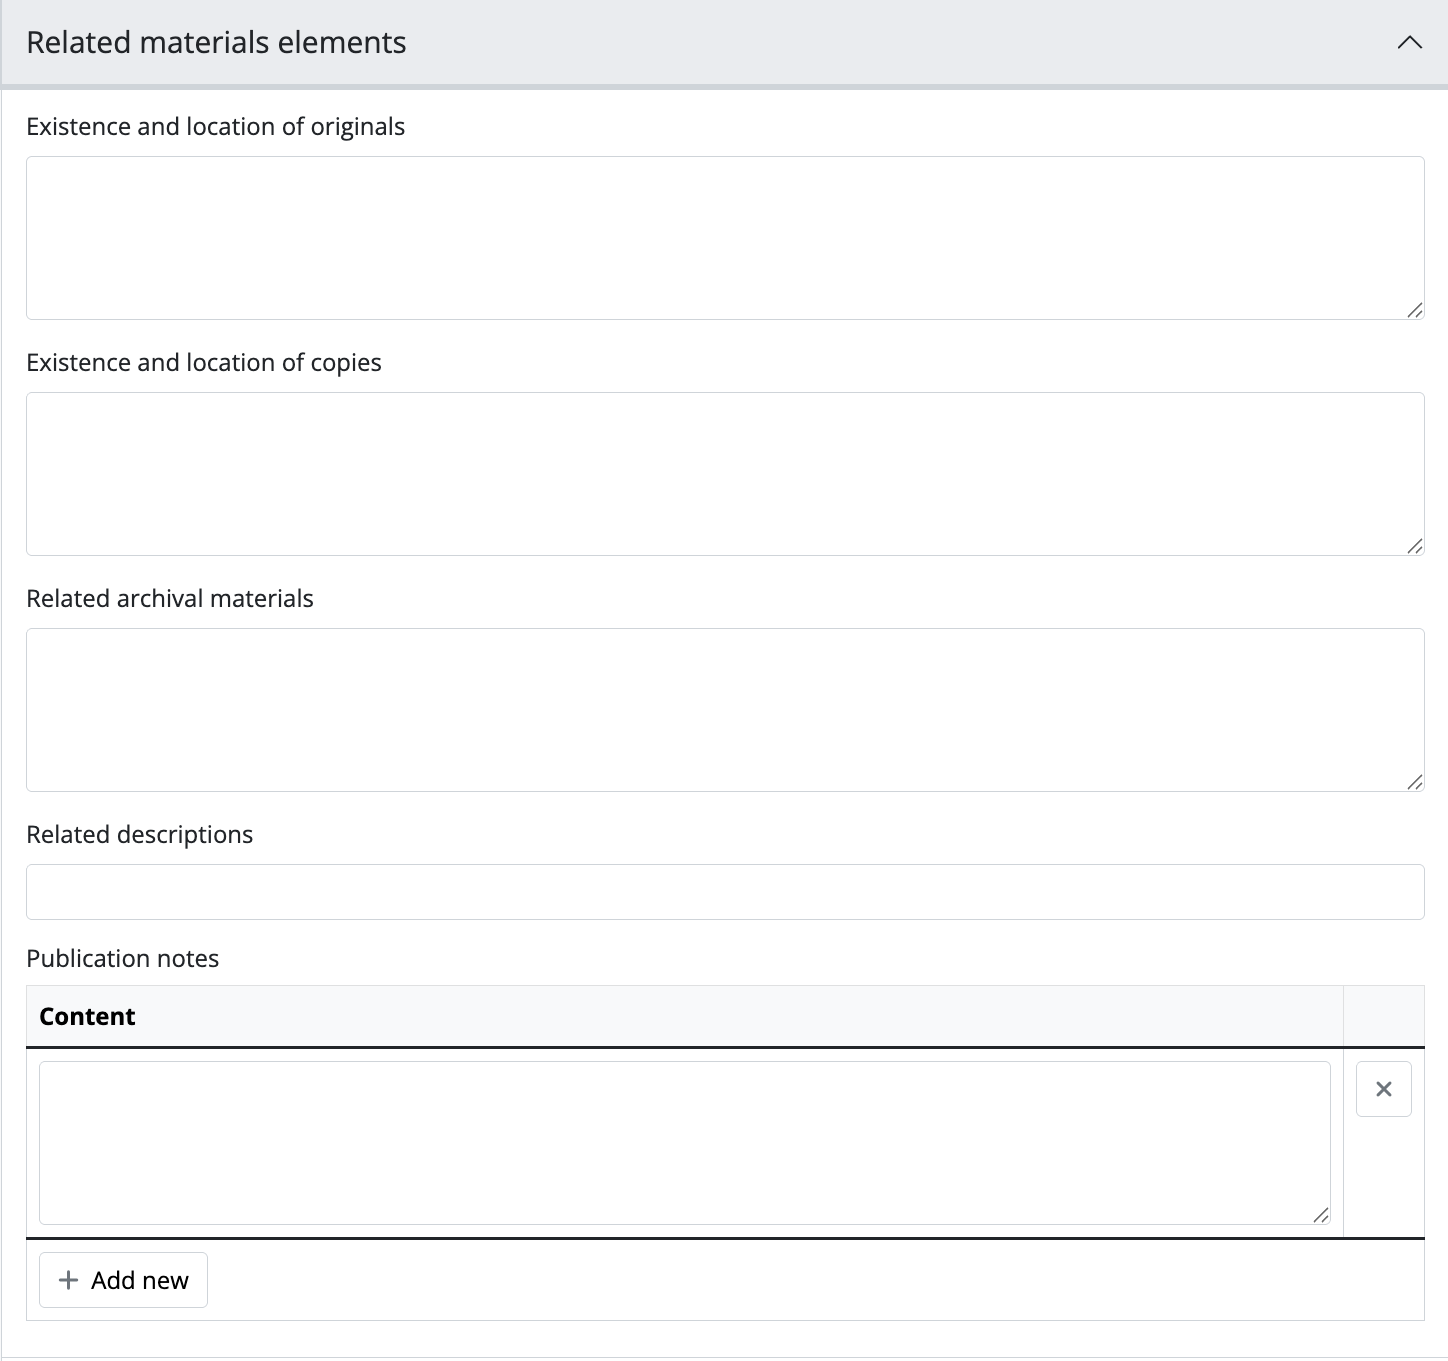
Task: Click the Related descriptions label
Action: pos(140,835)
